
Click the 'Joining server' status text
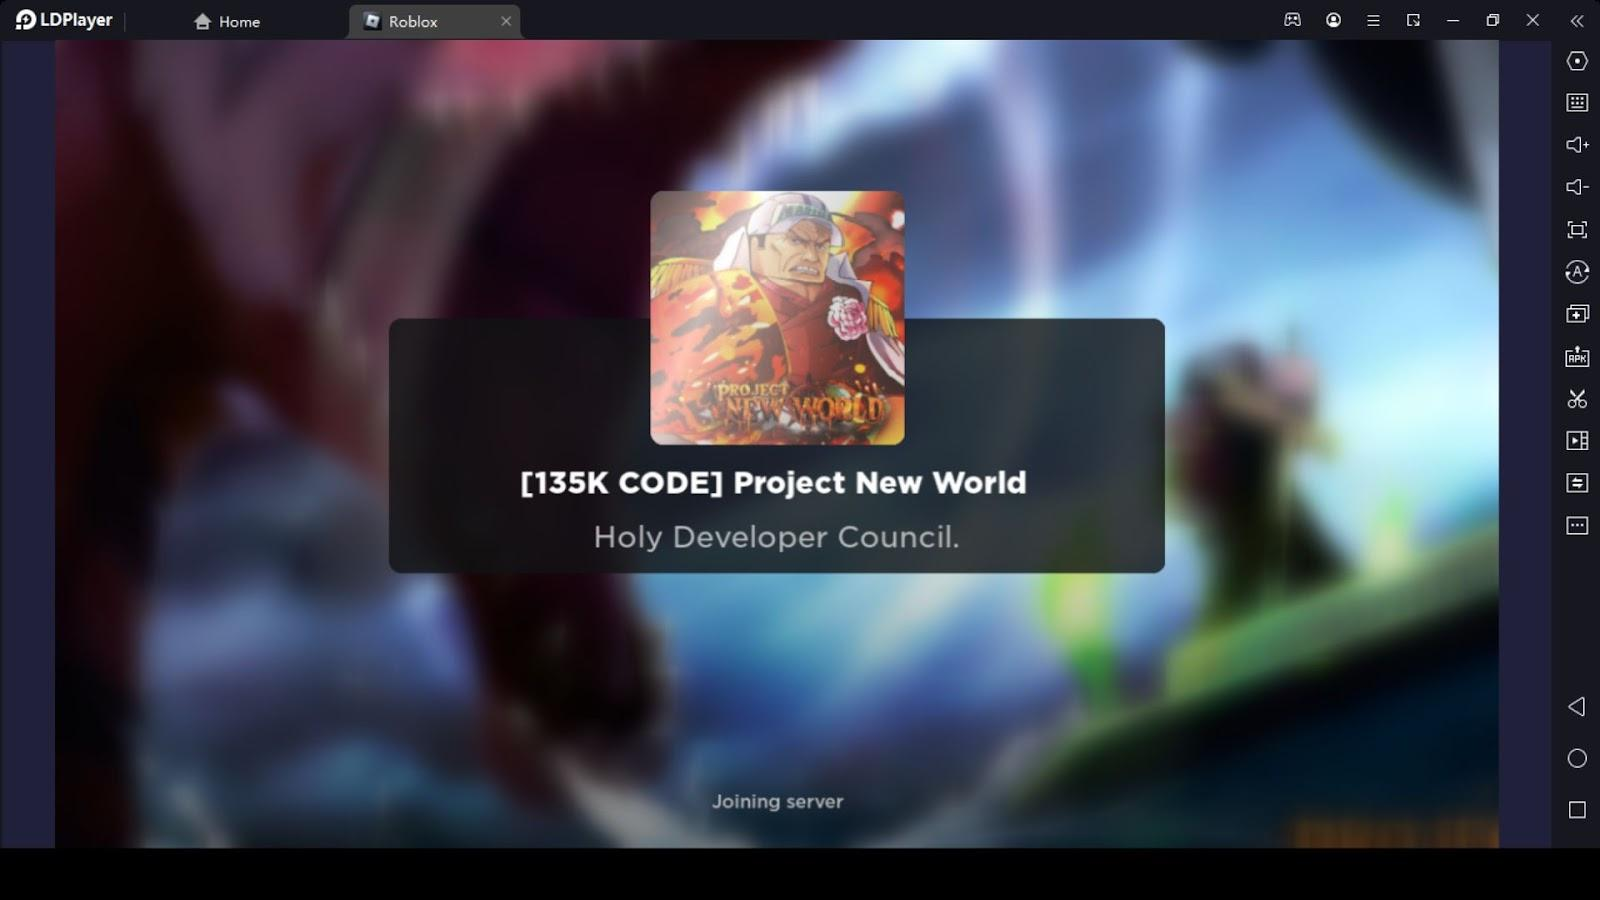[x=777, y=802]
